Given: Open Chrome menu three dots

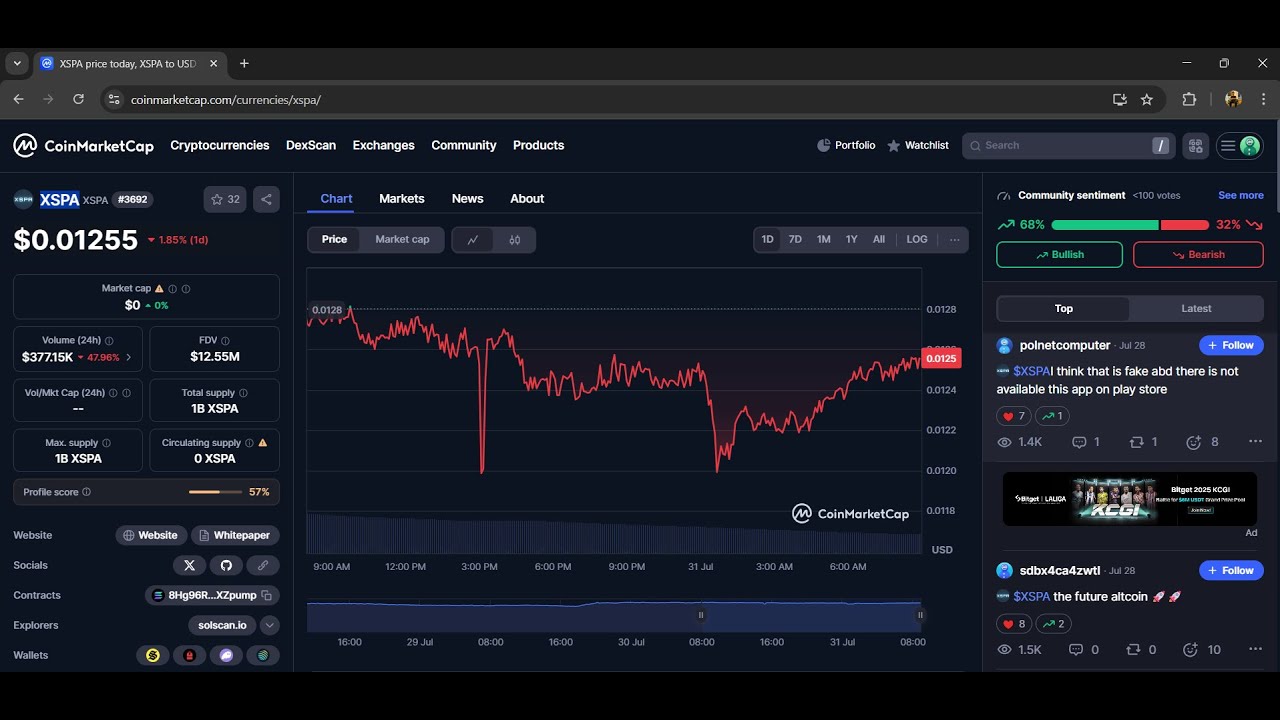Looking at the screenshot, I should 1264,99.
